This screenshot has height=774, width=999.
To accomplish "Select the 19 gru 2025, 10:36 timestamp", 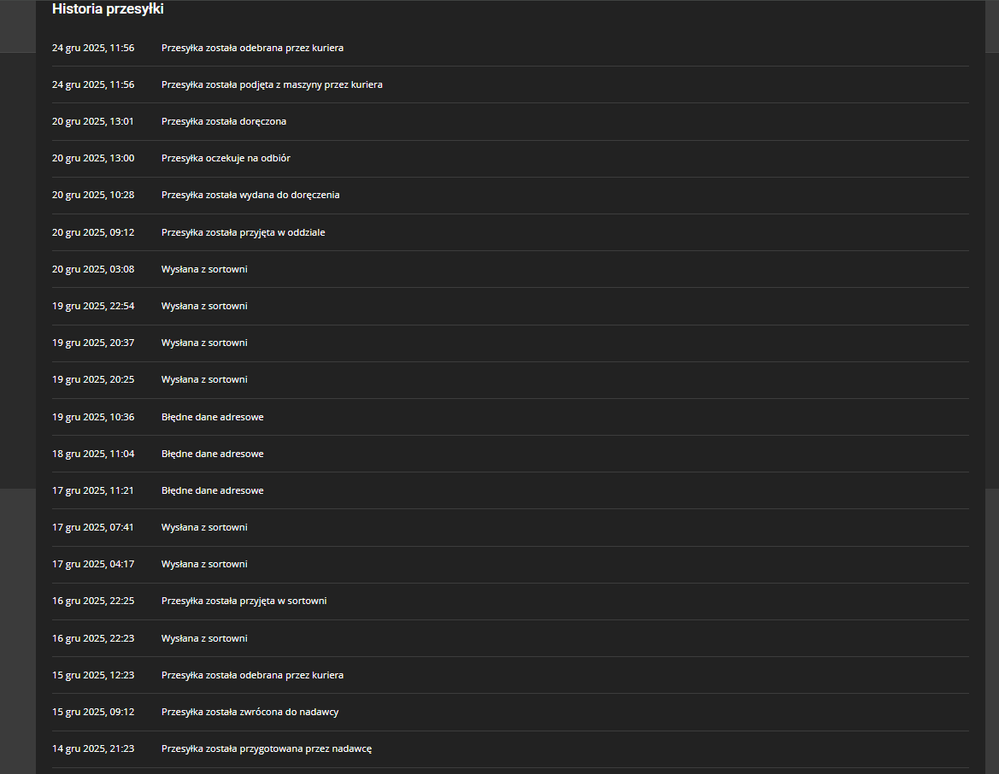I will [93, 417].
